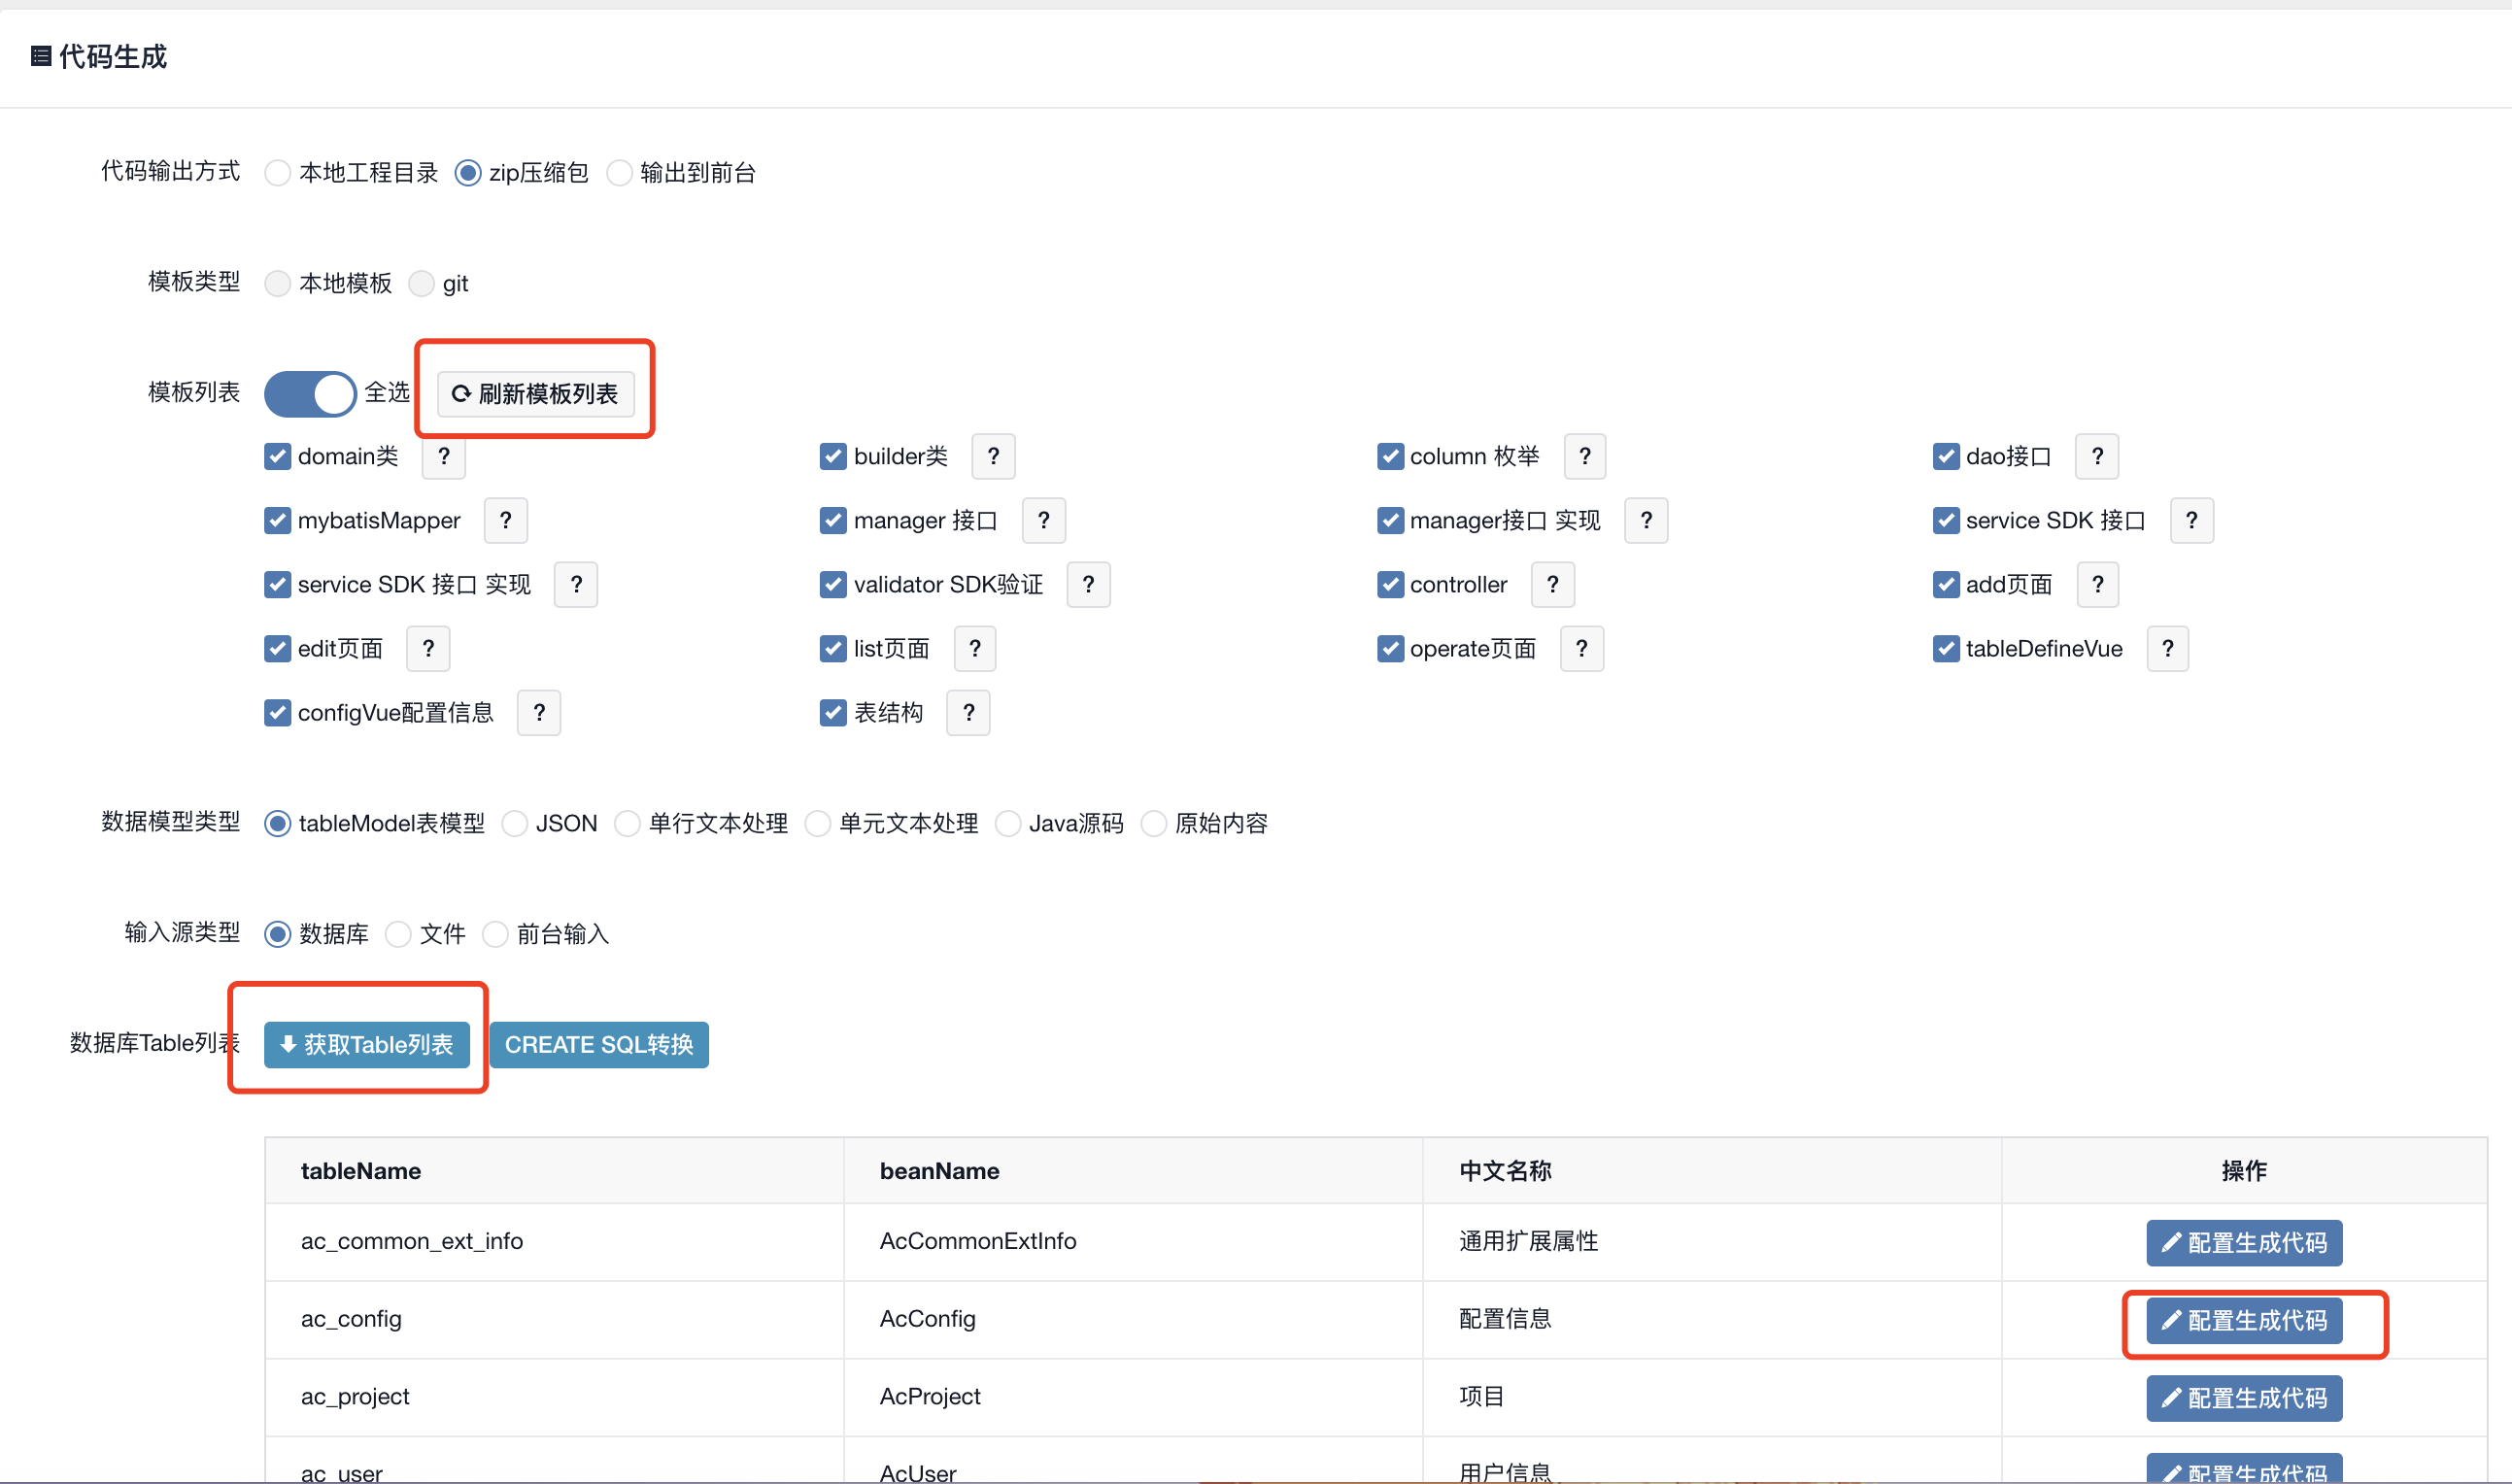Click 获取Table列表 button

(x=366, y=1044)
